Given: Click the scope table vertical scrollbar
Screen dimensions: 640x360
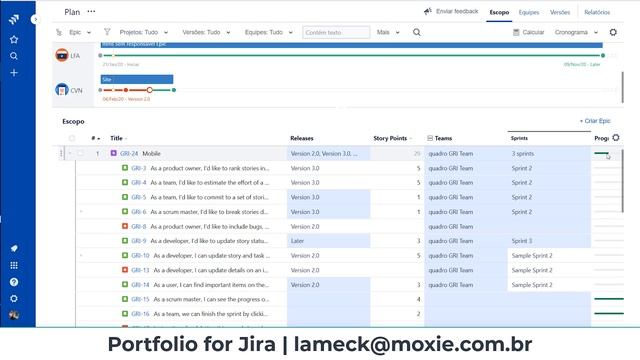Looking at the screenshot, I should [622, 181].
